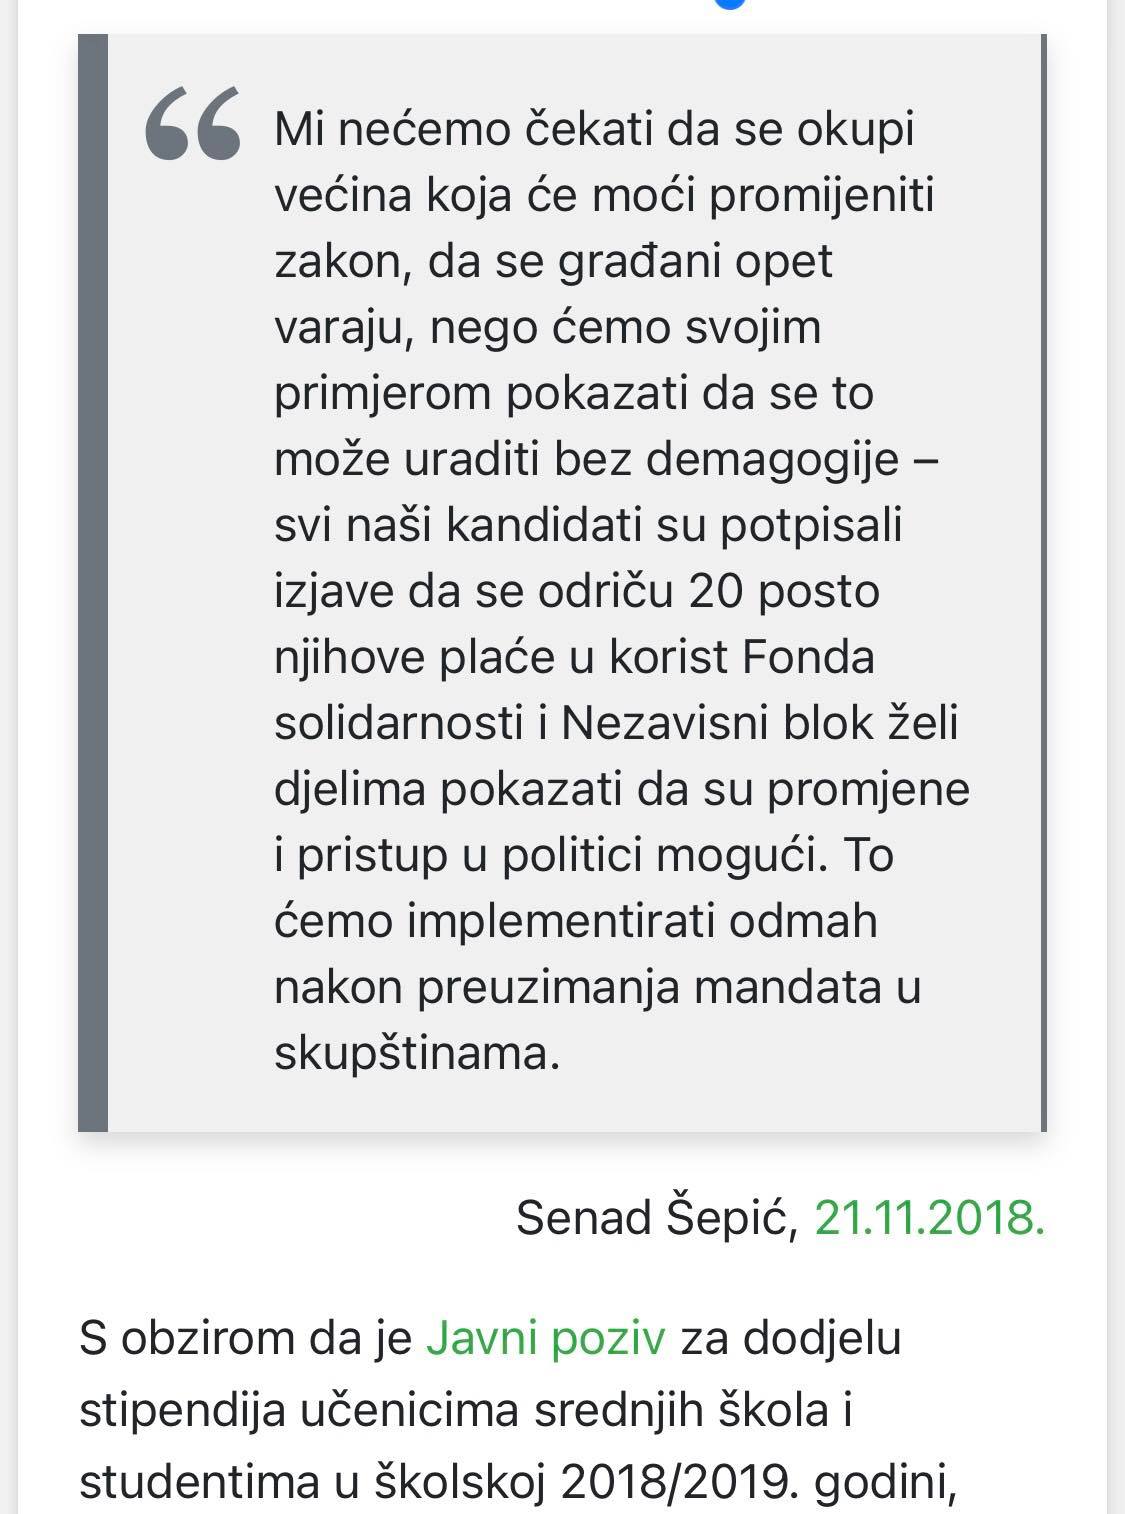Click the final quote word "skupštinama."
The height and width of the screenshot is (1514, 1125).
coord(416,1053)
